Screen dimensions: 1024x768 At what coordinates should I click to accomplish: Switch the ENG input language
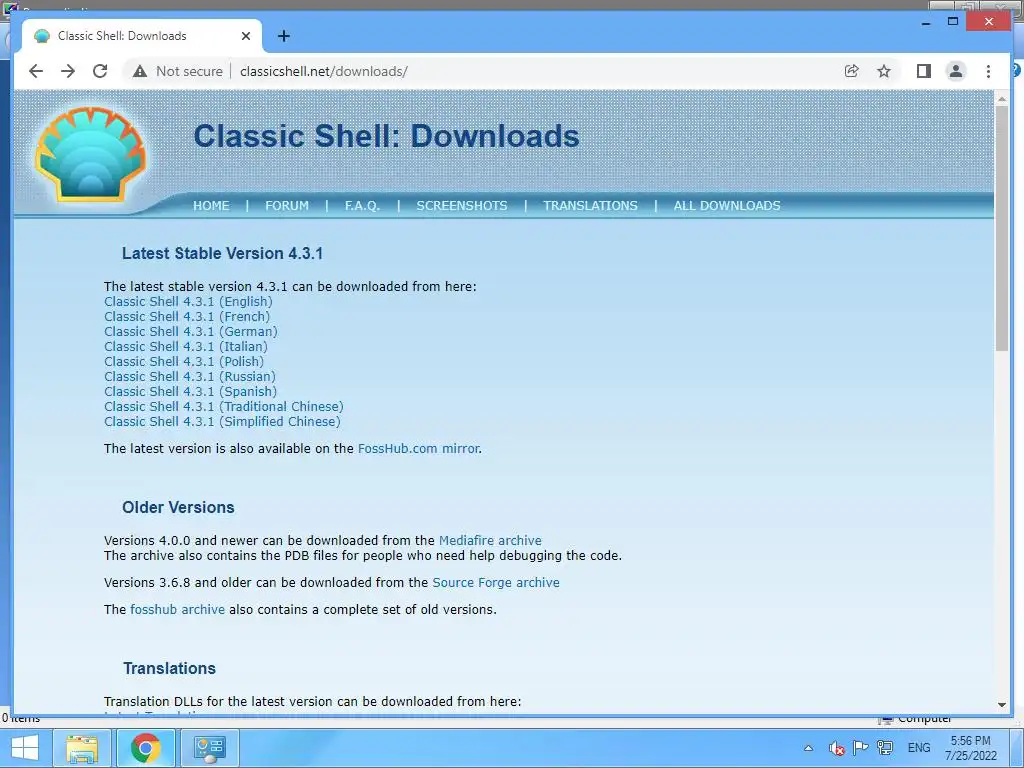919,748
